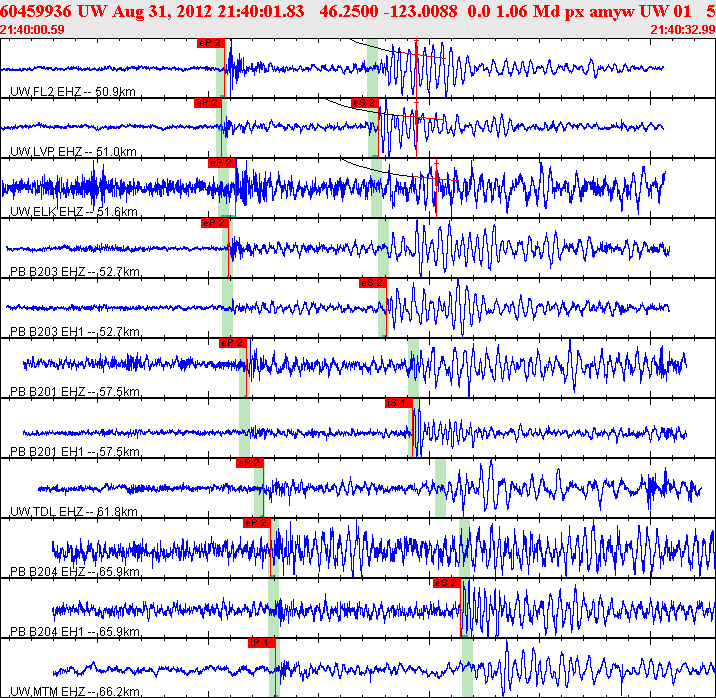The width and height of the screenshot is (716, 698).
Task: Click the window start time 21:40:00.59
Action: 32,30
